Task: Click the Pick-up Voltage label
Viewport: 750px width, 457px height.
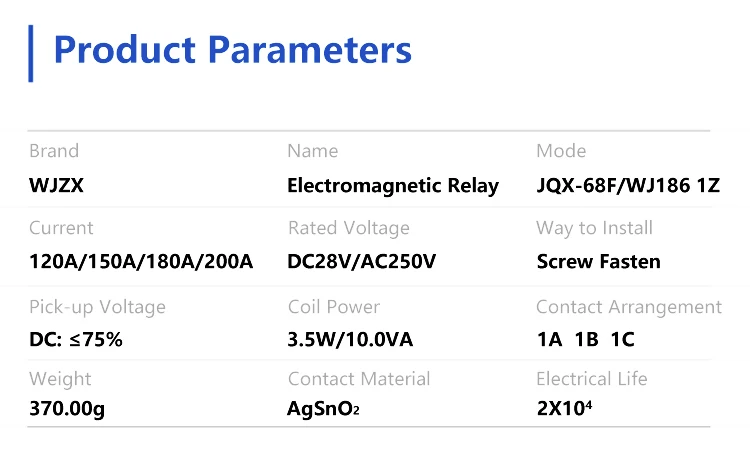Action: [97, 307]
